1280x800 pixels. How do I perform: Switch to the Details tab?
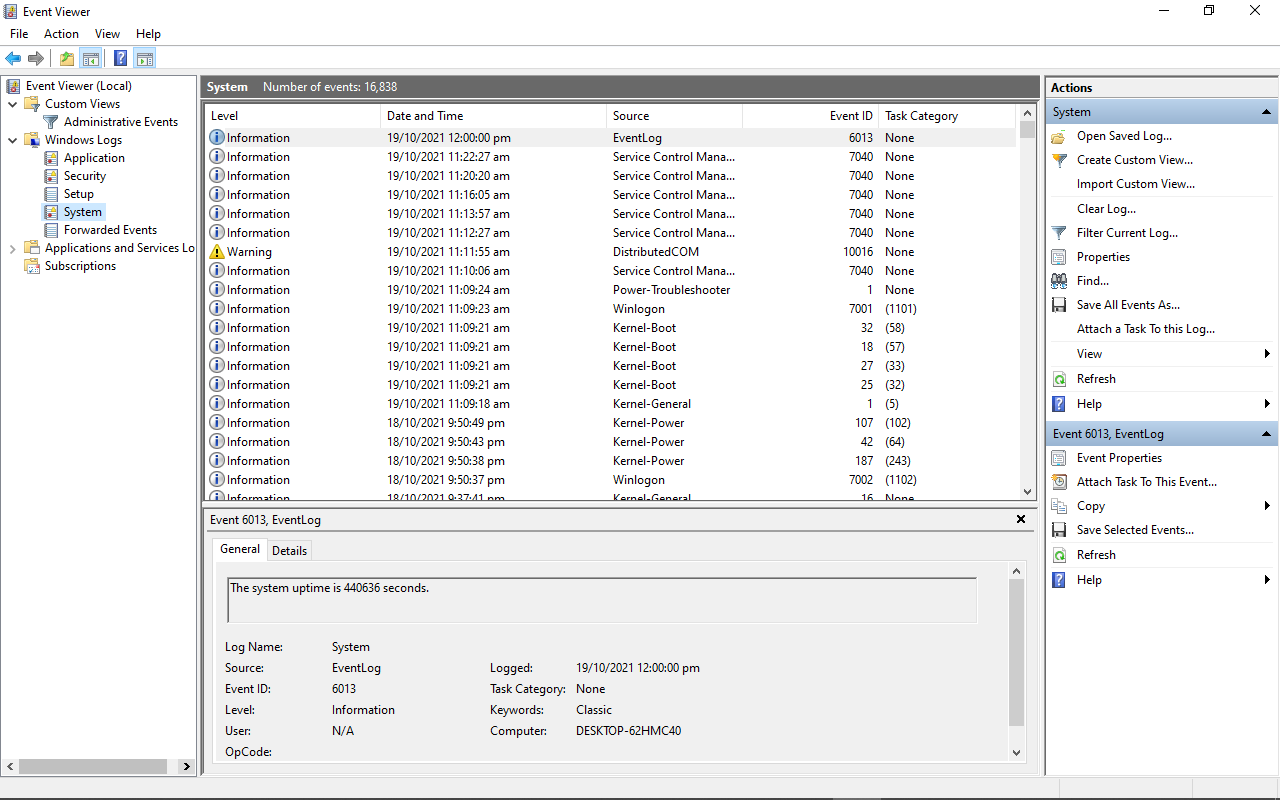(289, 550)
